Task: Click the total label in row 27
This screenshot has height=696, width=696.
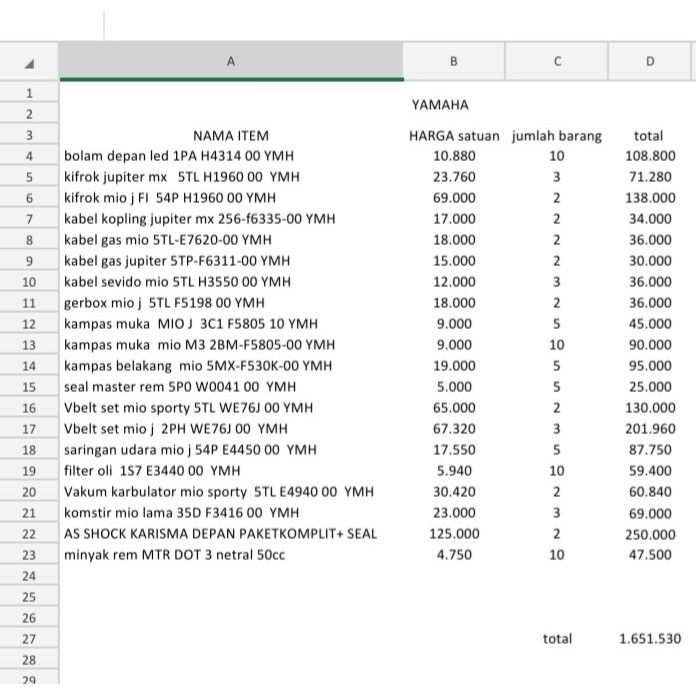Action: 557,639
